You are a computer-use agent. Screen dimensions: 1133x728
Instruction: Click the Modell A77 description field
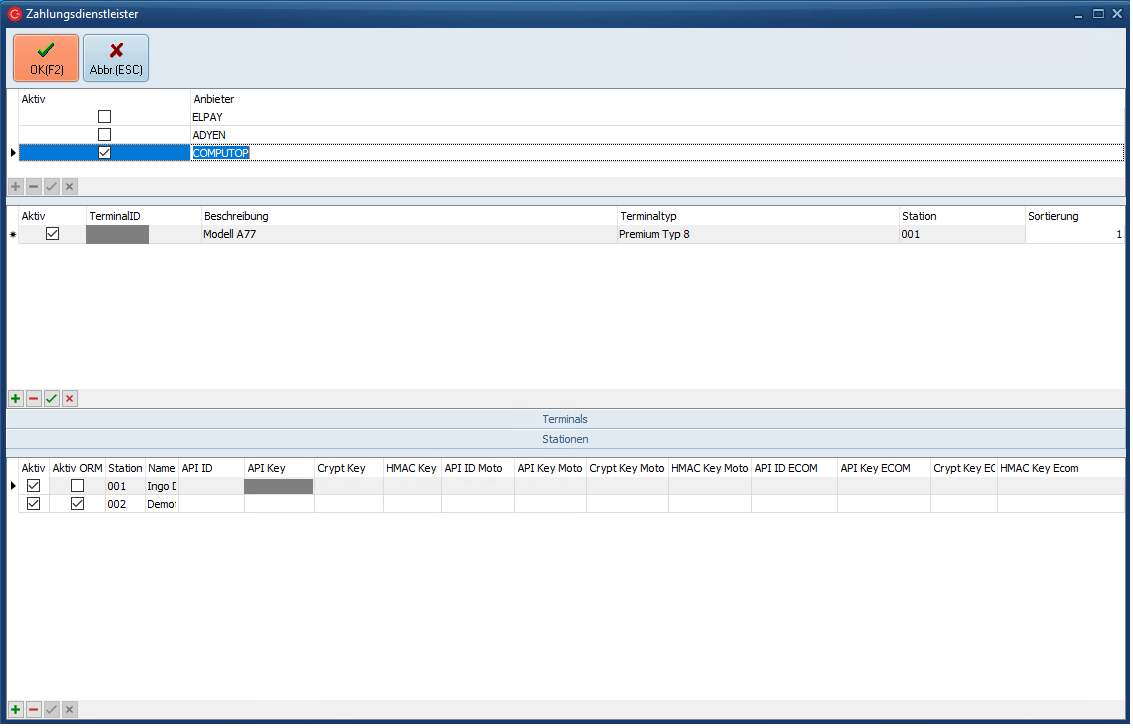click(x=409, y=234)
